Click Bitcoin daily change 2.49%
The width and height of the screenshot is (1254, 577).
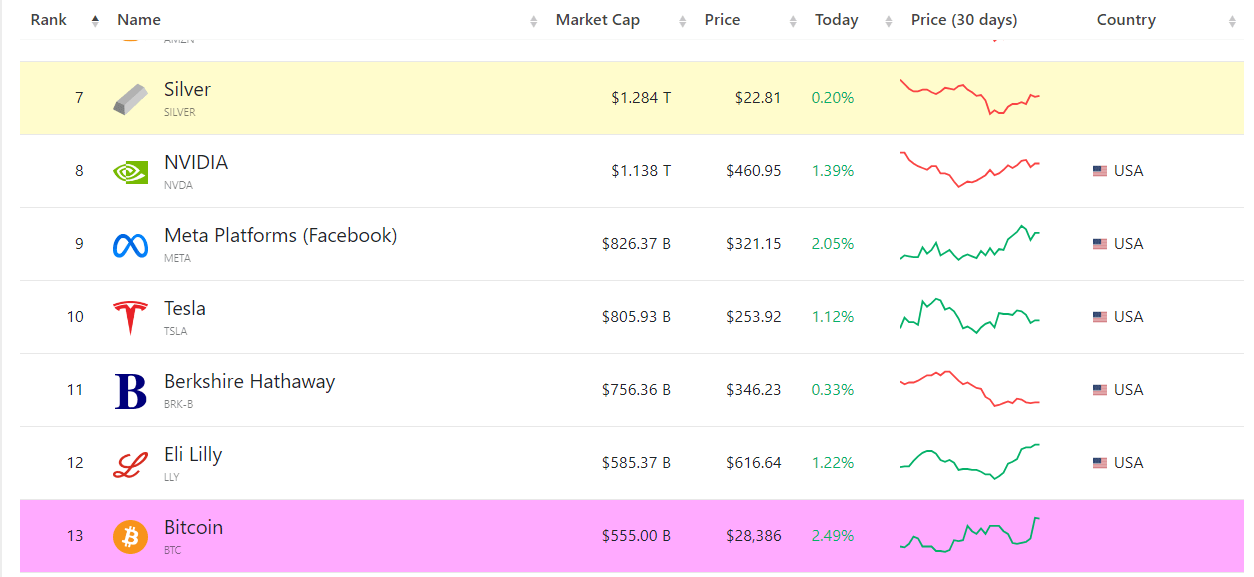pyautogui.click(x=833, y=536)
